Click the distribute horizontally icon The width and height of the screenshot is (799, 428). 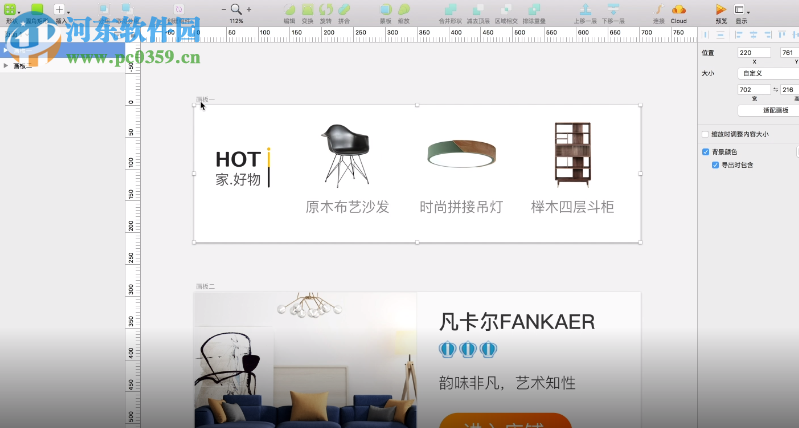[x=706, y=35]
